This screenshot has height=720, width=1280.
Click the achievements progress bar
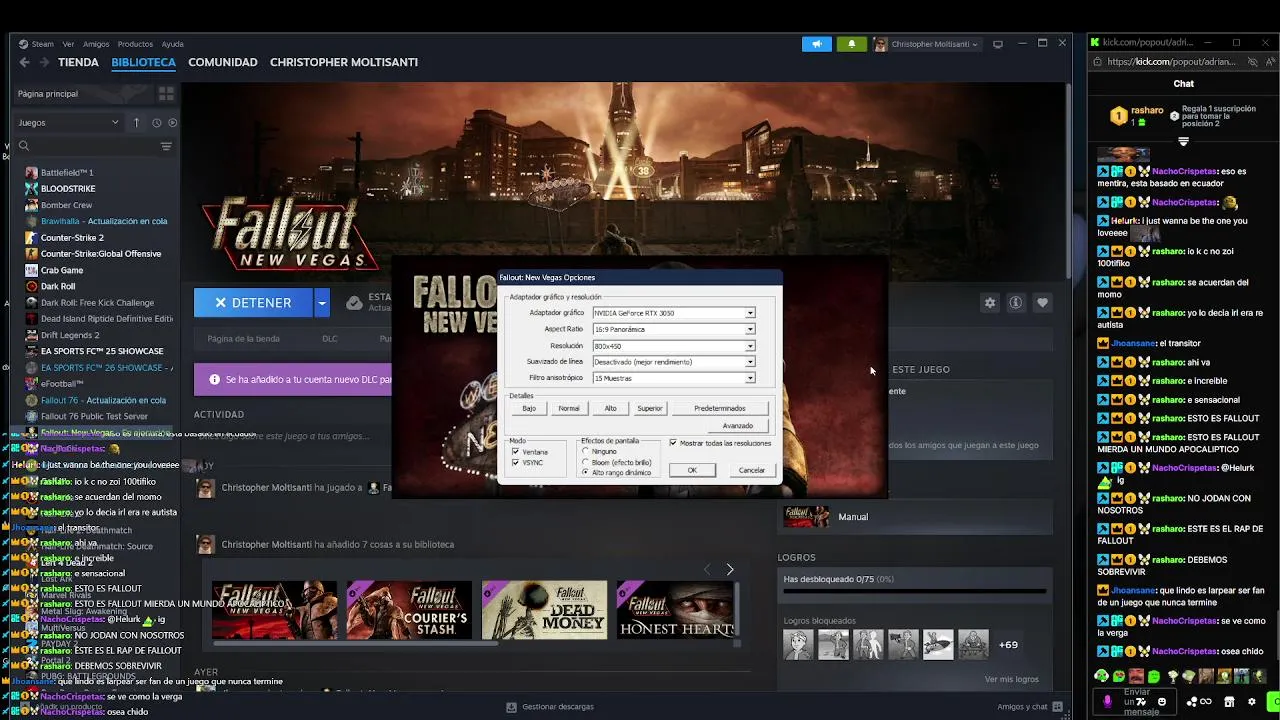pos(915,591)
